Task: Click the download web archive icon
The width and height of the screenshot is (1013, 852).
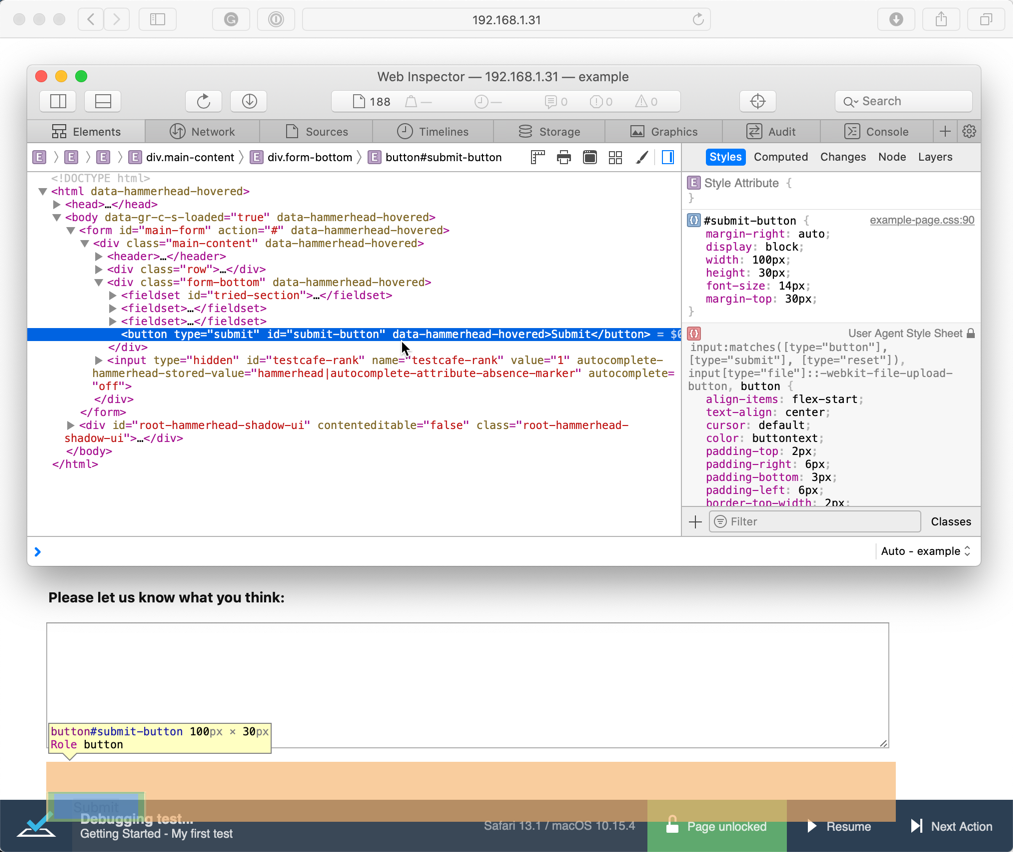Action: click(x=249, y=101)
